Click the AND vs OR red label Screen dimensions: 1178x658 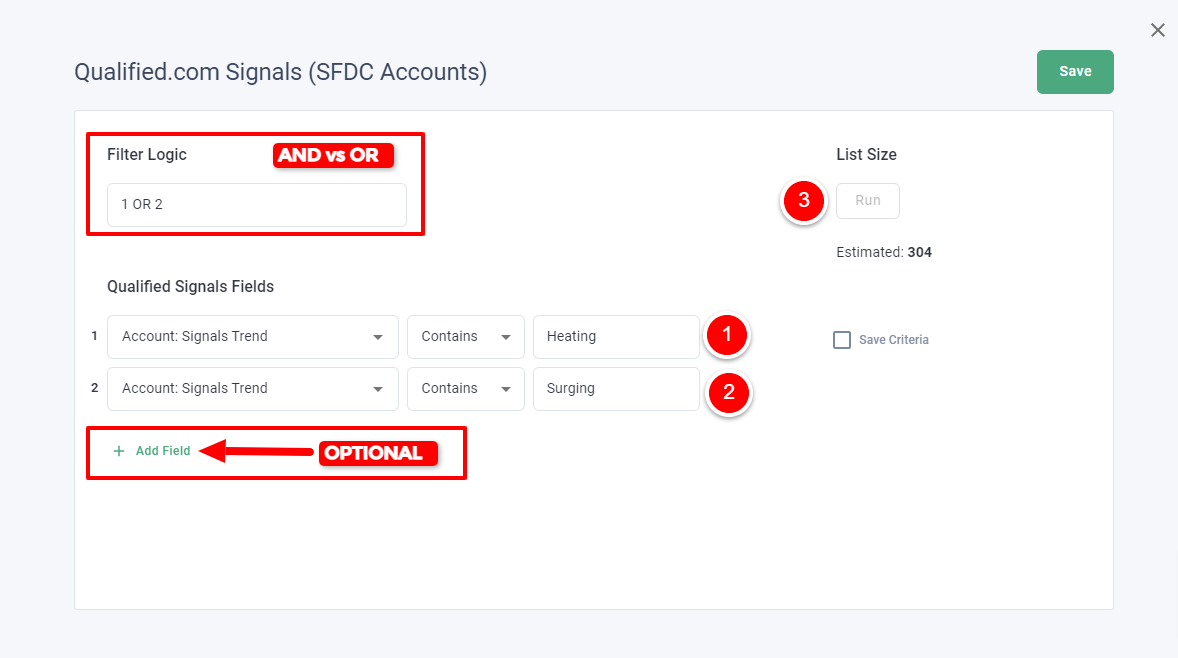333,155
